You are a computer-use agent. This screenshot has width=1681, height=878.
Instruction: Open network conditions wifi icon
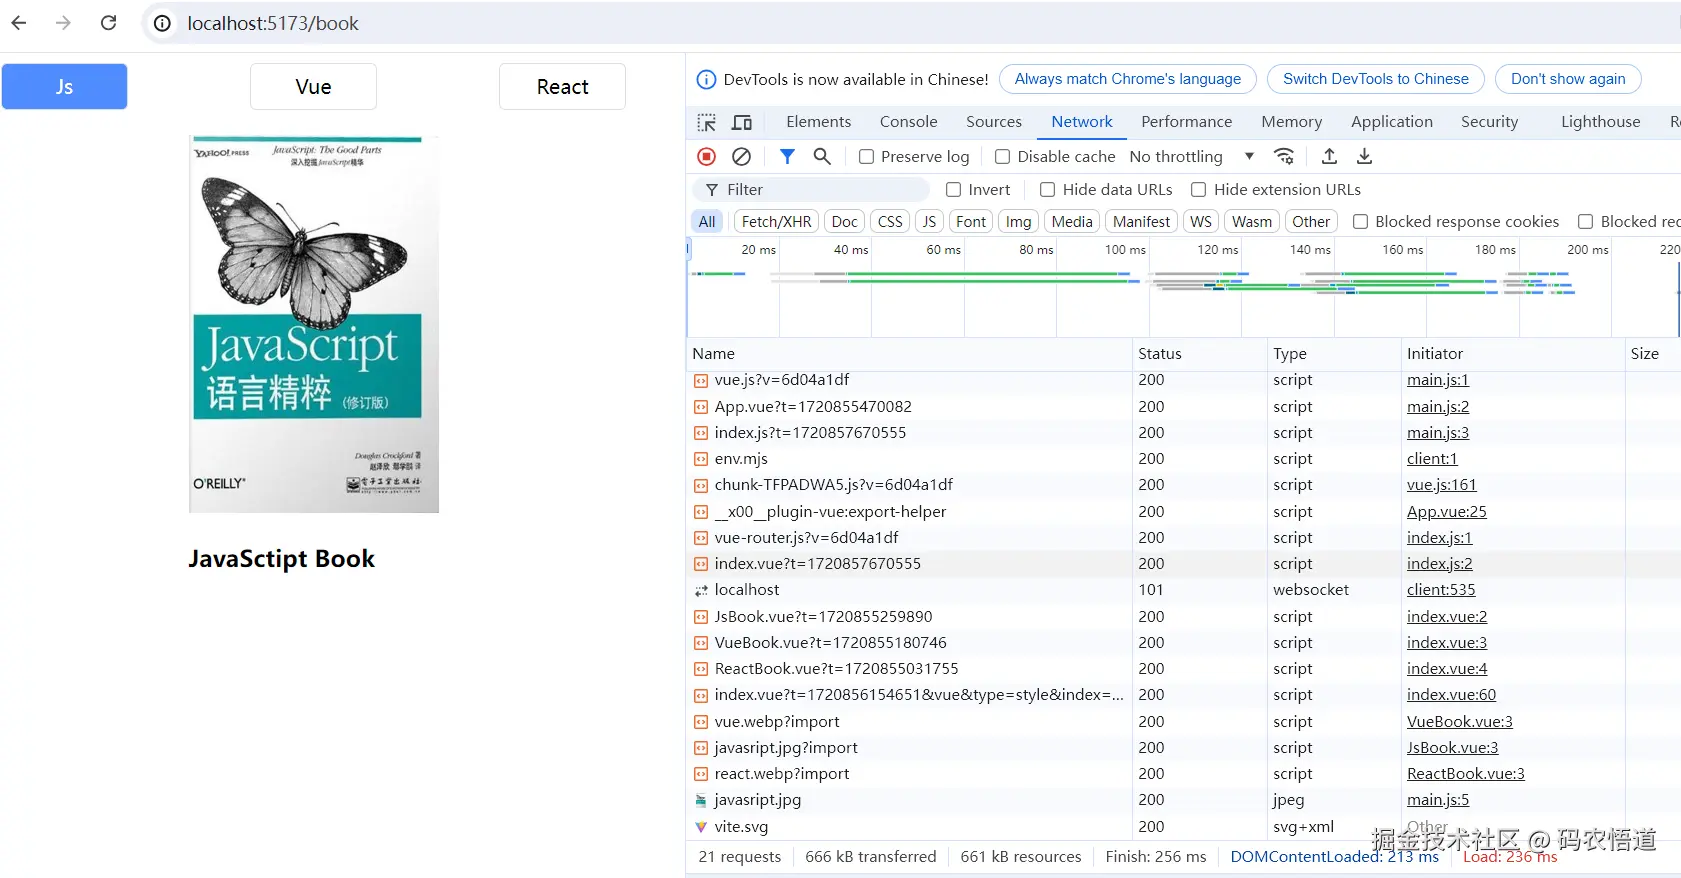(1284, 156)
